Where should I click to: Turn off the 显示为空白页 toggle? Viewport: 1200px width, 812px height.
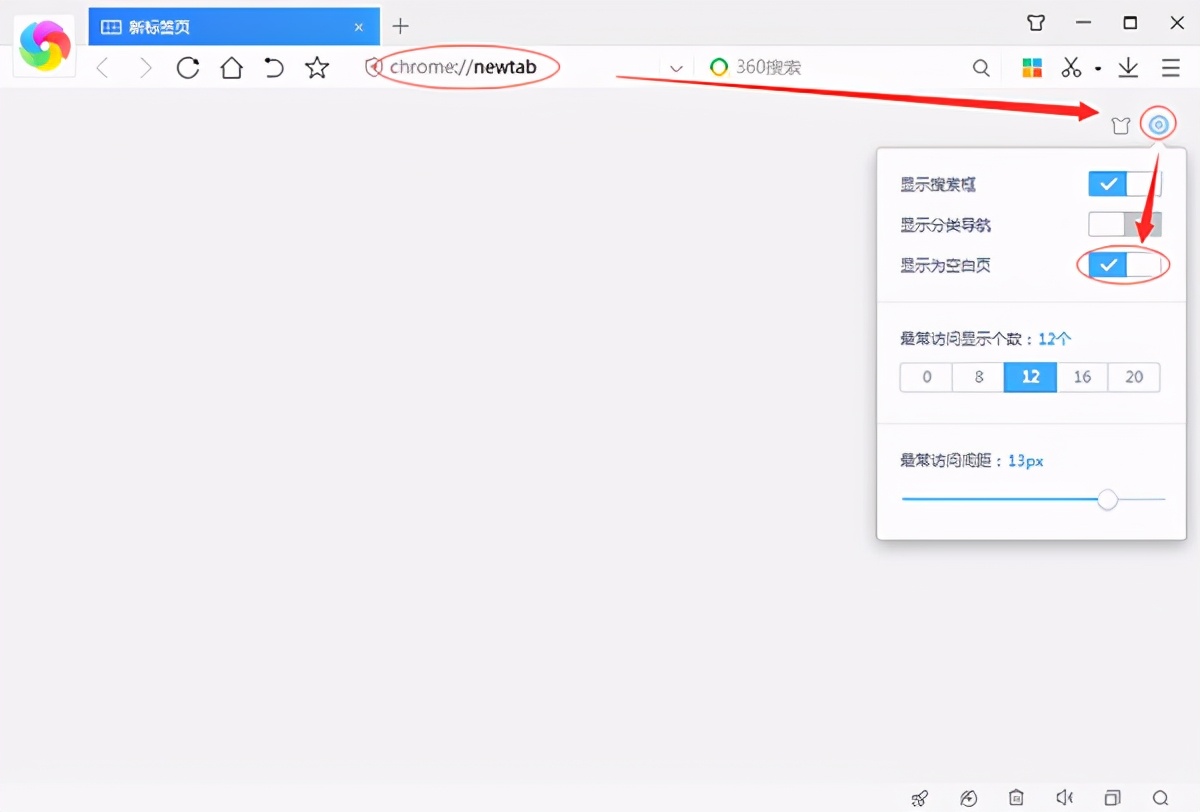coord(1124,265)
